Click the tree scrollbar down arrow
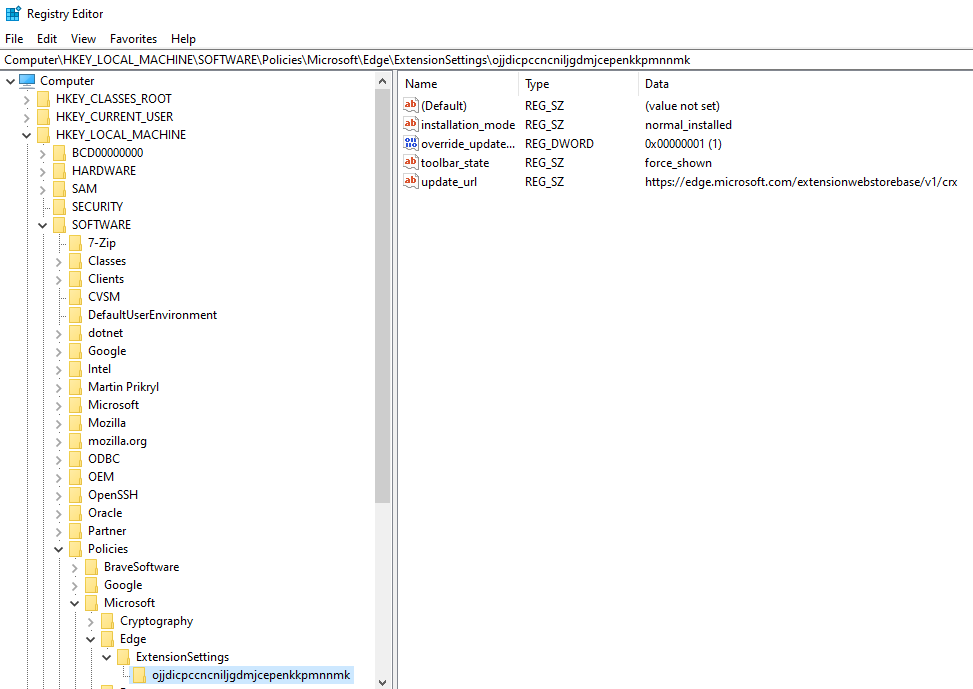Screen dimensions: 973x689 [x=382, y=682]
